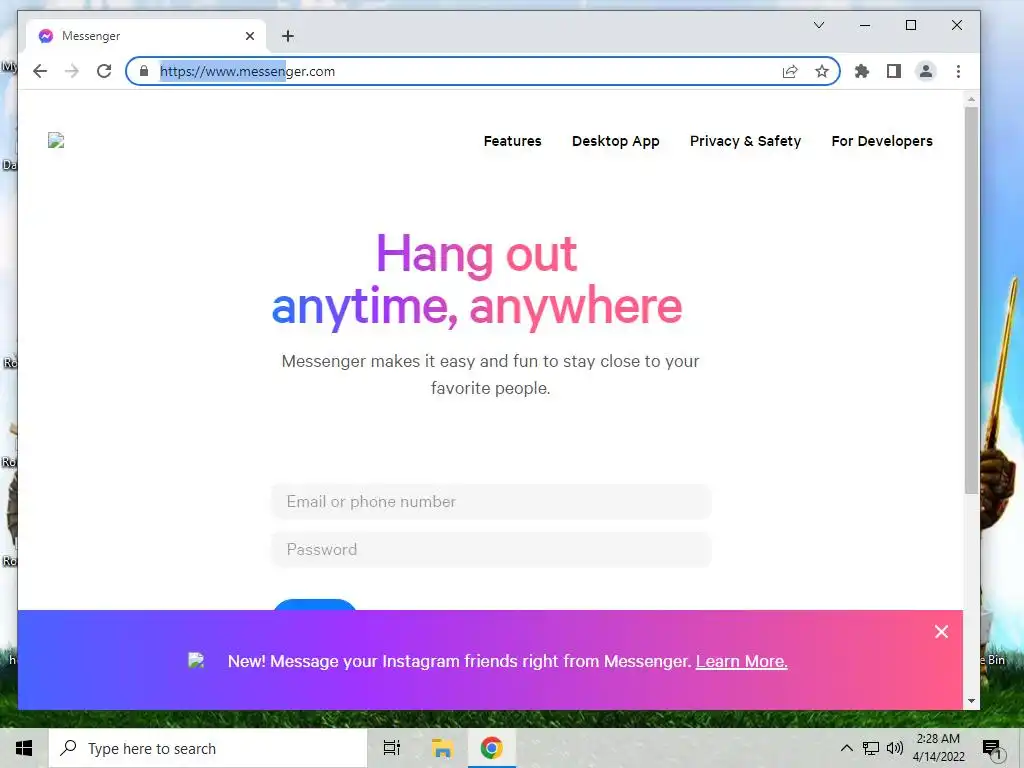Focus the Password field
Viewport: 1024px width, 768px height.
point(491,549)
